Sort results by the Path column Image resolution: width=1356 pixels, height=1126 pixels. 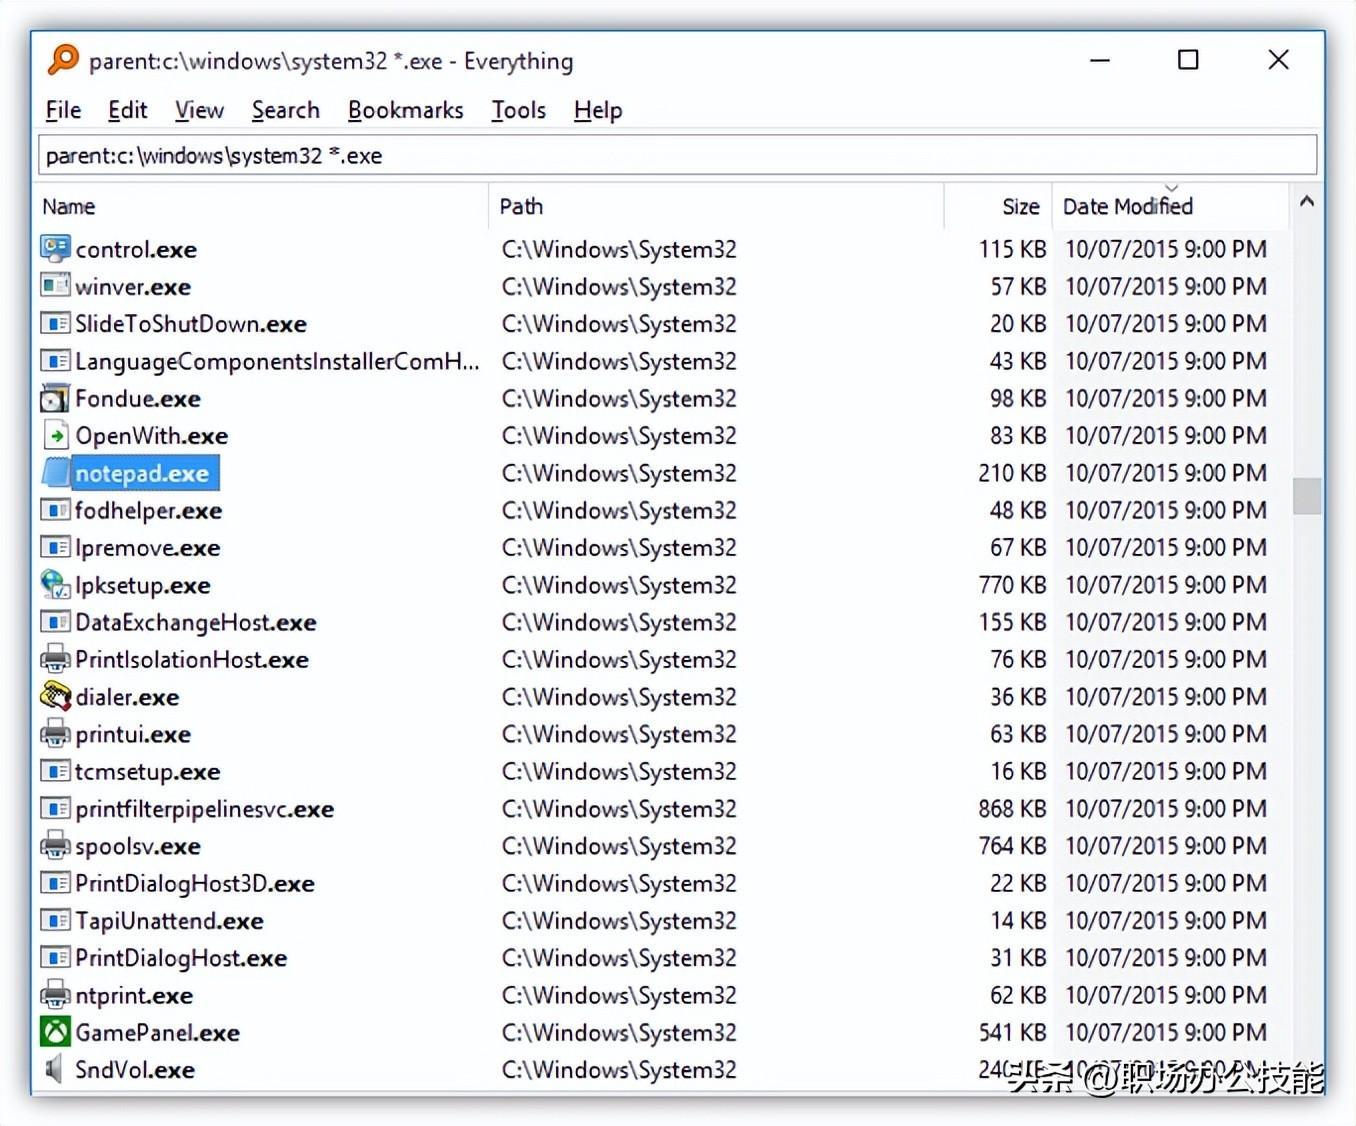[x=716, y=206]
